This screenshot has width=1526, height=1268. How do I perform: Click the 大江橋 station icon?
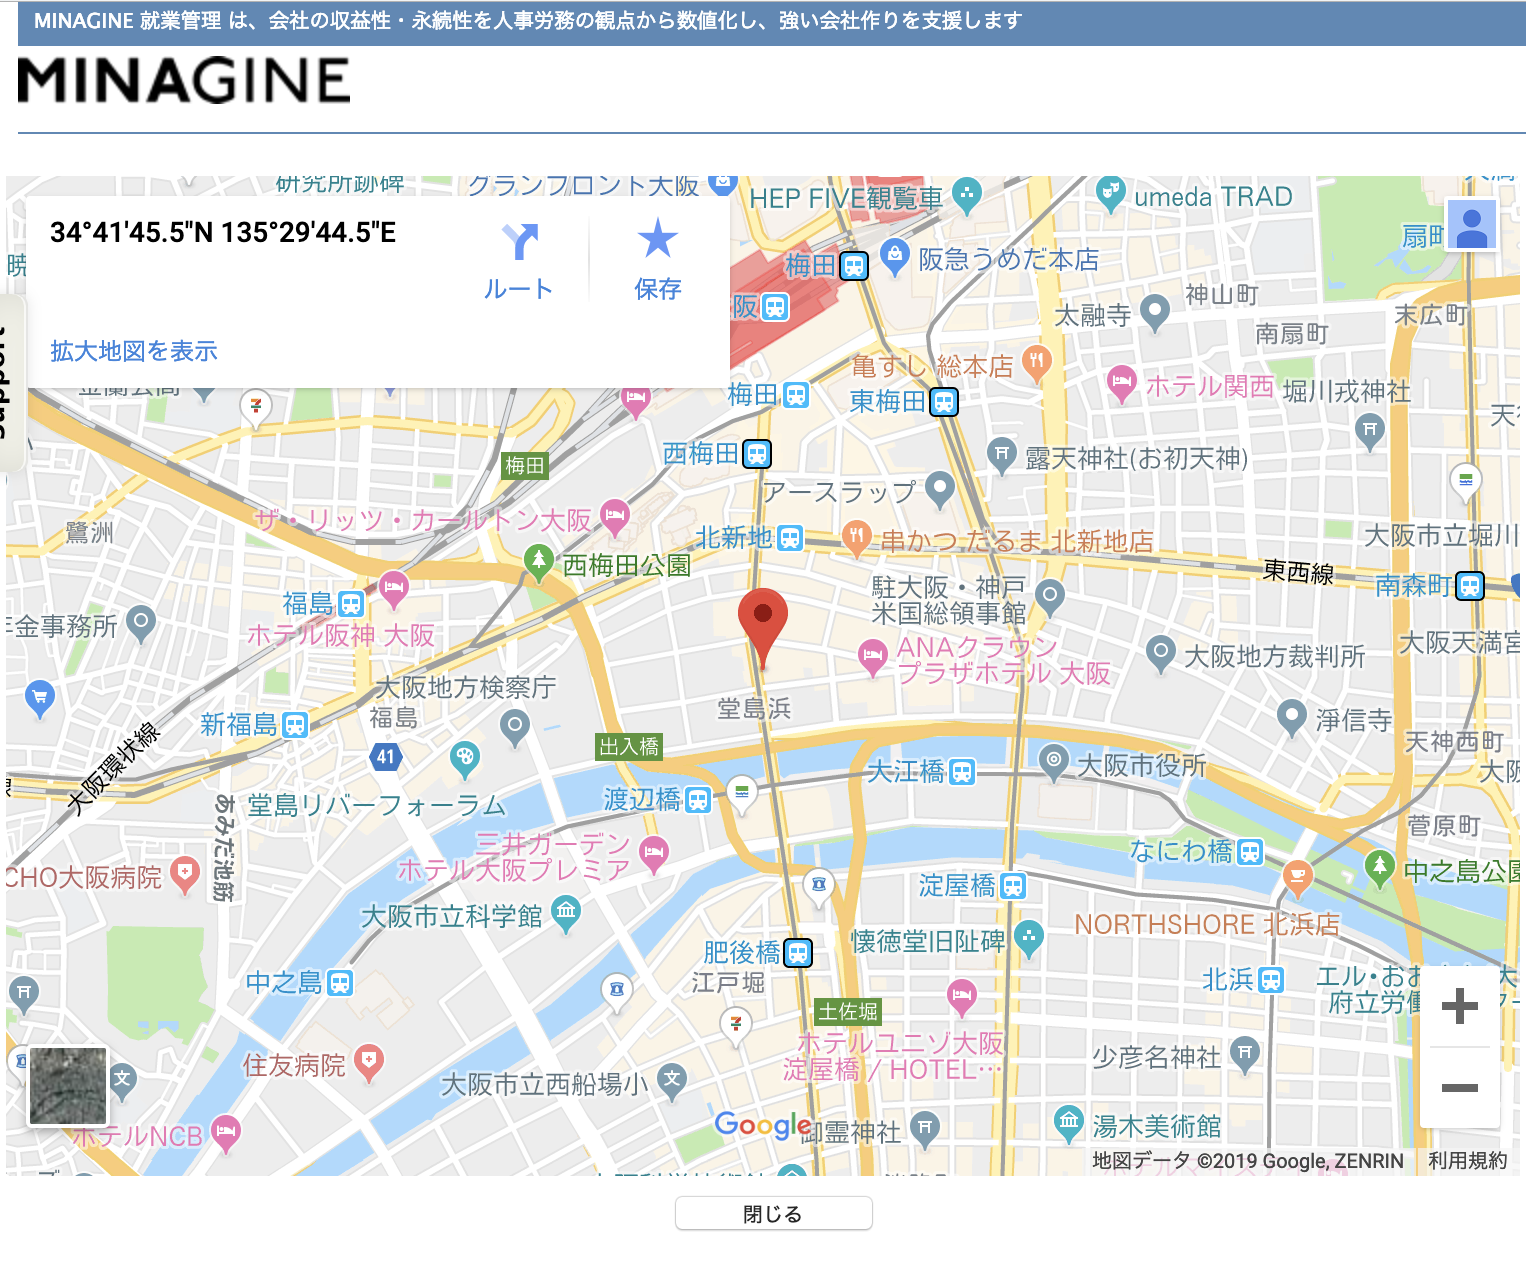click(962, 772)
